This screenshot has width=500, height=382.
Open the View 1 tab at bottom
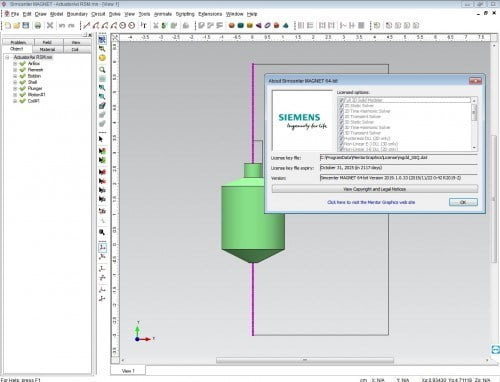pyautogui.click(x=128, y=371)
